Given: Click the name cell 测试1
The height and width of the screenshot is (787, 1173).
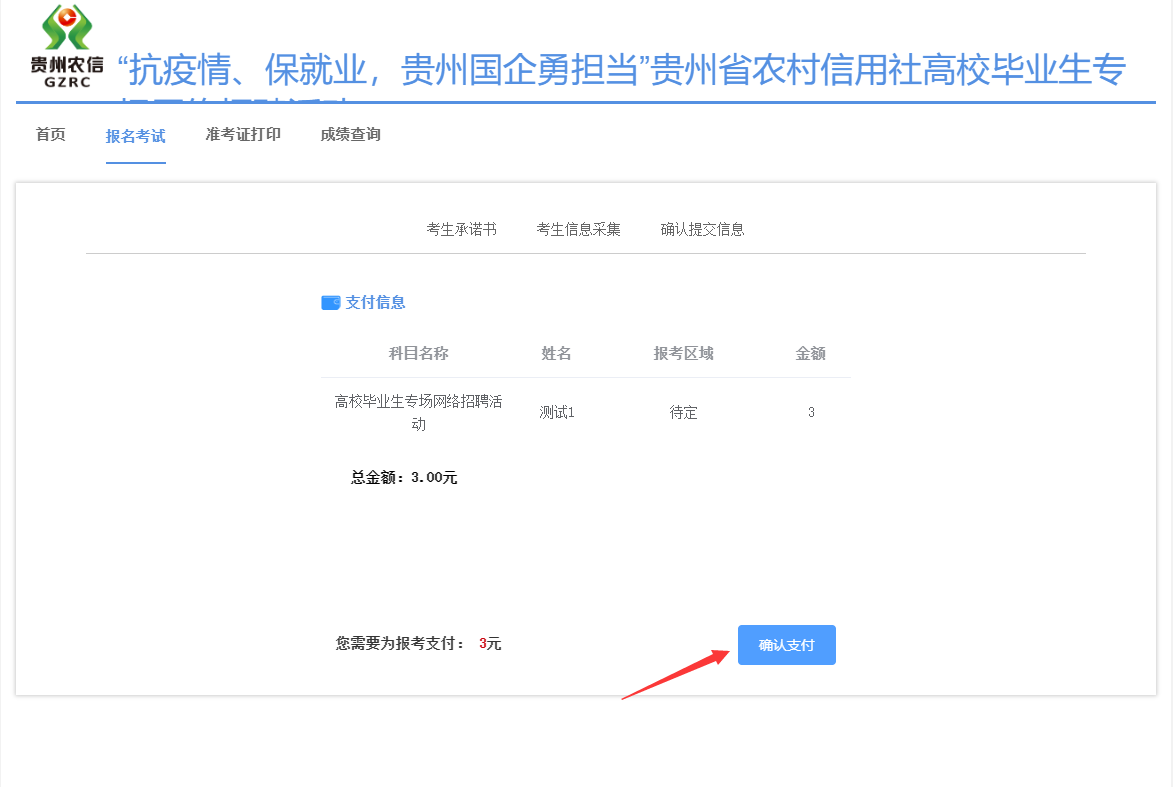Looking at the screenshot, I should click(556, 412).
